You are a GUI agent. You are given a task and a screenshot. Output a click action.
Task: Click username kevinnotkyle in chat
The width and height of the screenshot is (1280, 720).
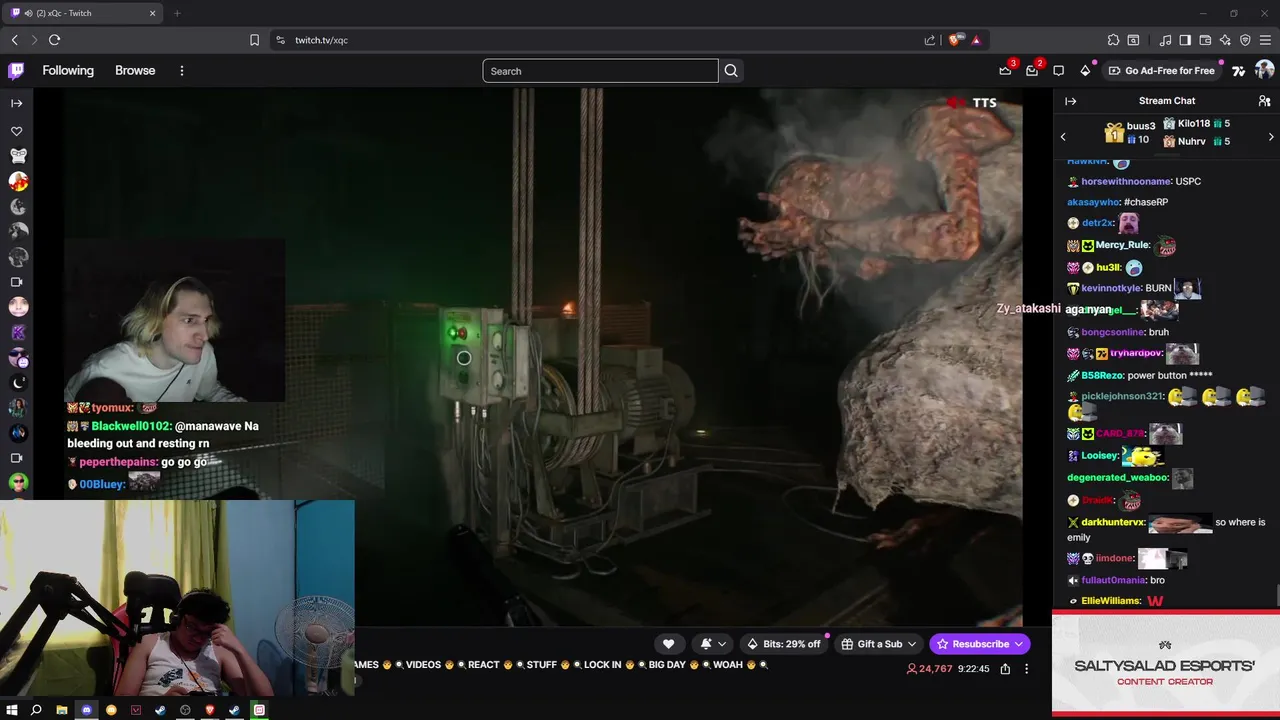[x=1111, y=288]
